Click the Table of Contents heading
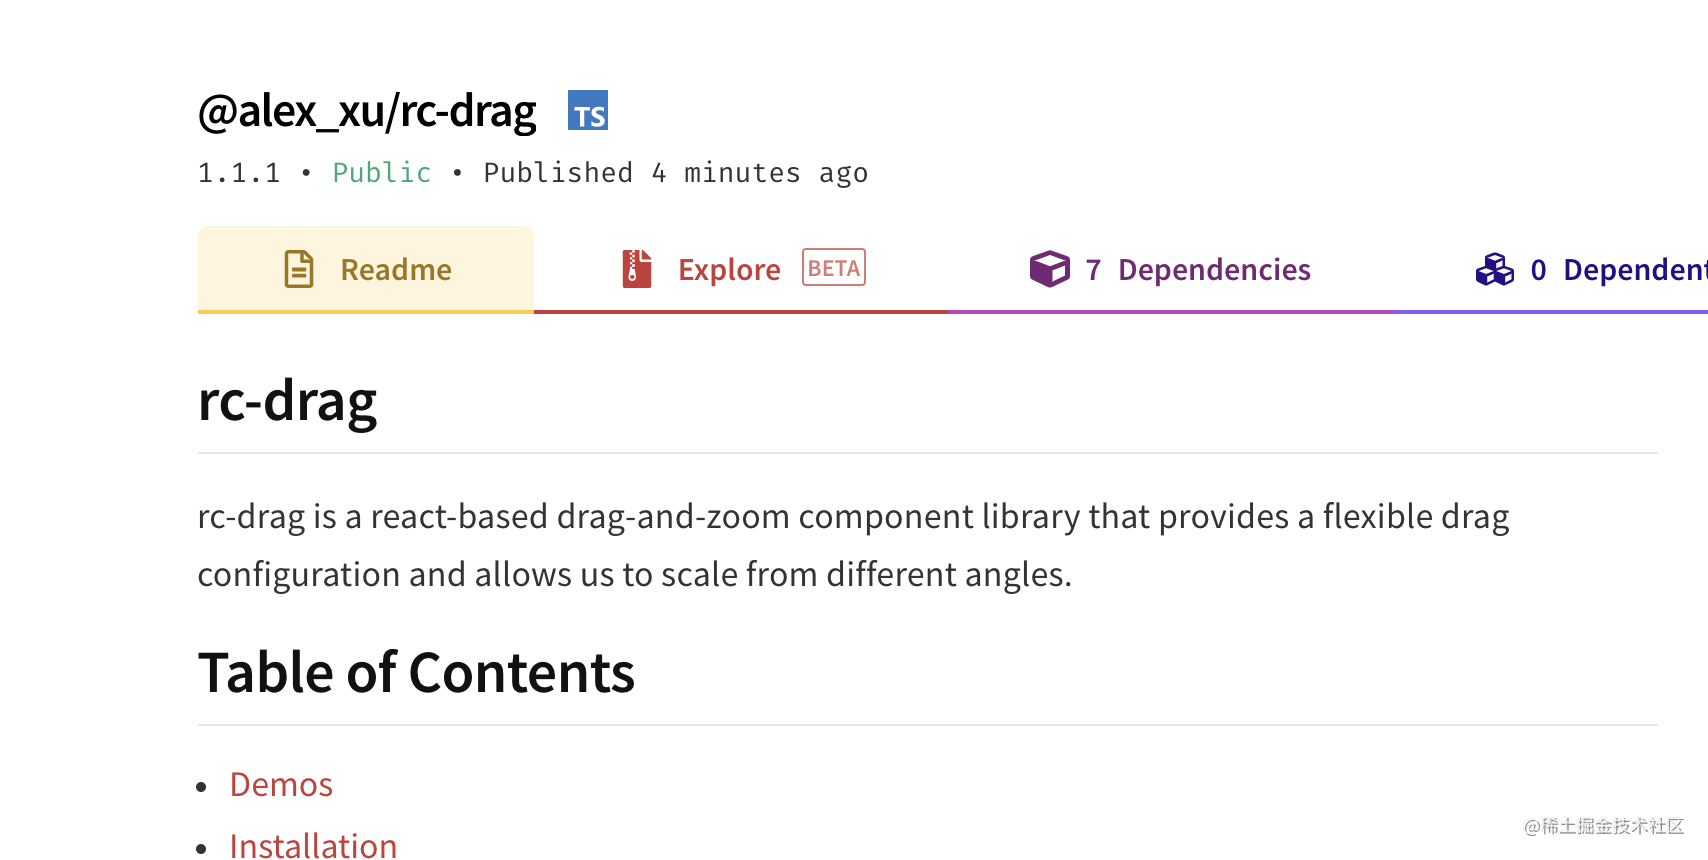The height and width of the screenshot is (860, 1708). [x=416, y=672]
